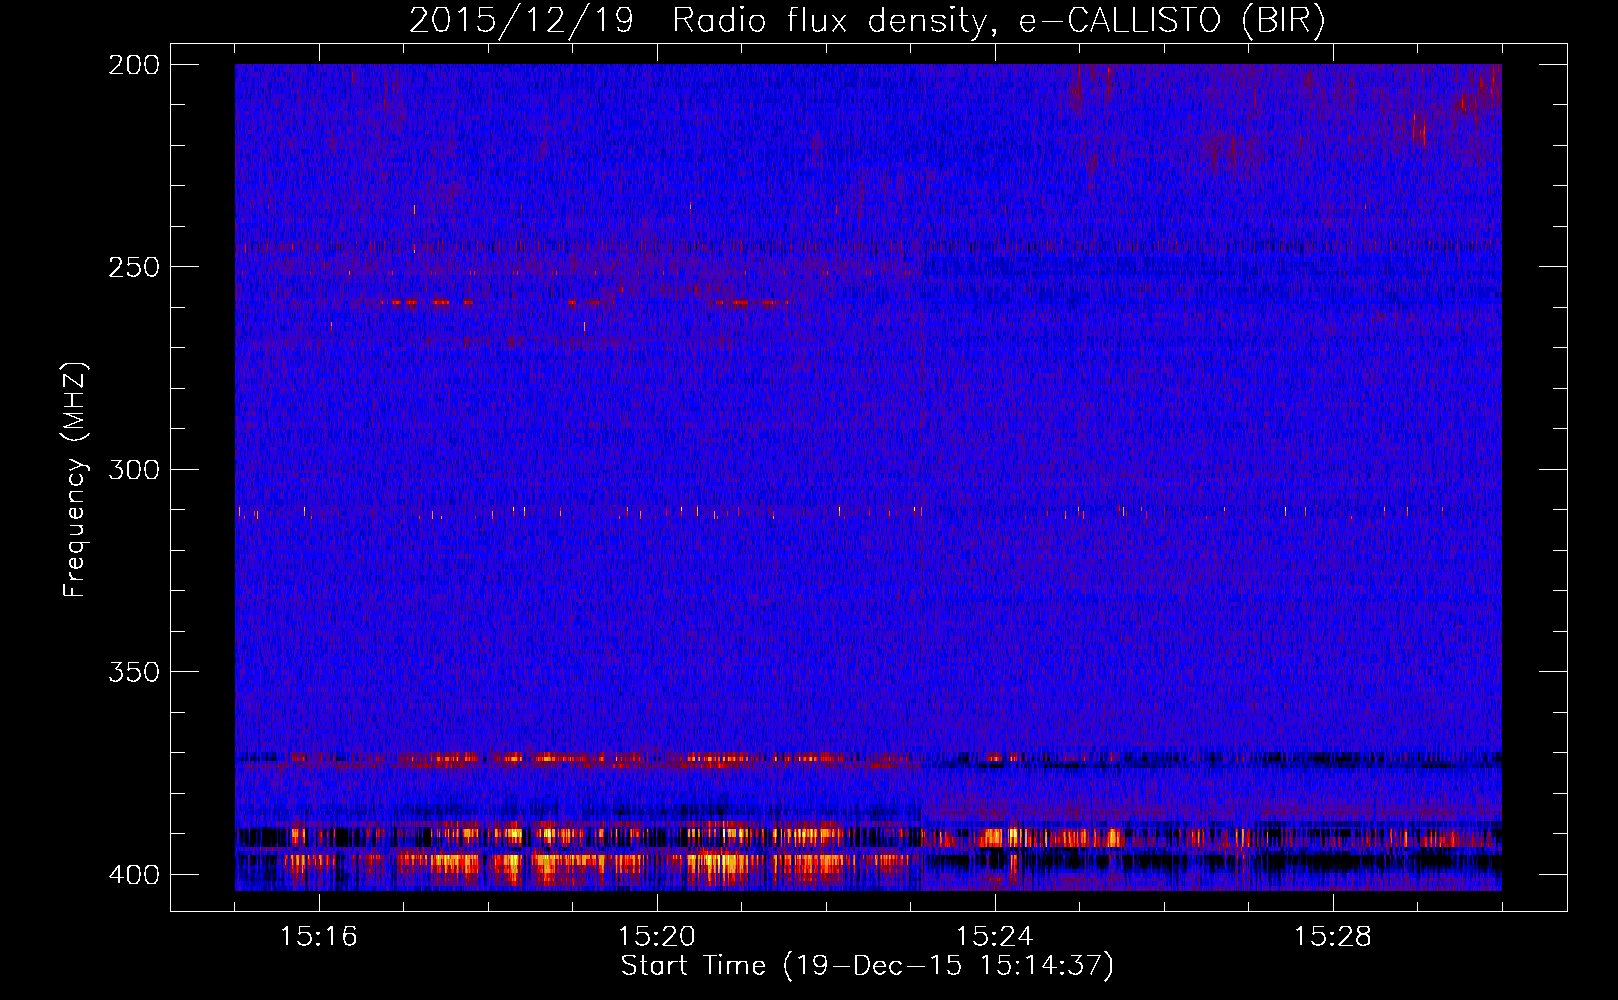1618x1000 pixels.
Task: Click the 'Frequency (MHZ)' axis label
Action: tap(75, 480)
